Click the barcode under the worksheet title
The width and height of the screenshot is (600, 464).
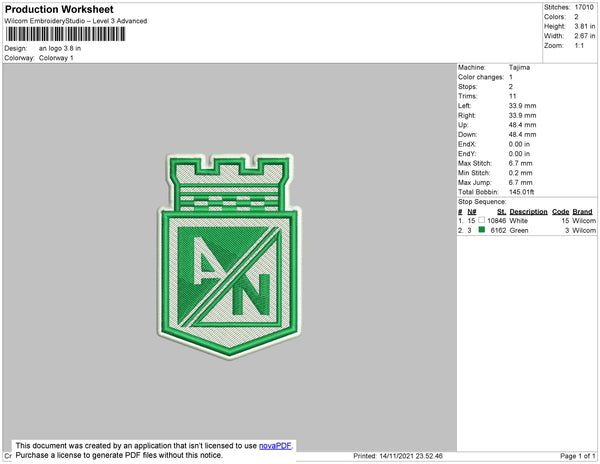pyautogui.click(x=65, y=34)
